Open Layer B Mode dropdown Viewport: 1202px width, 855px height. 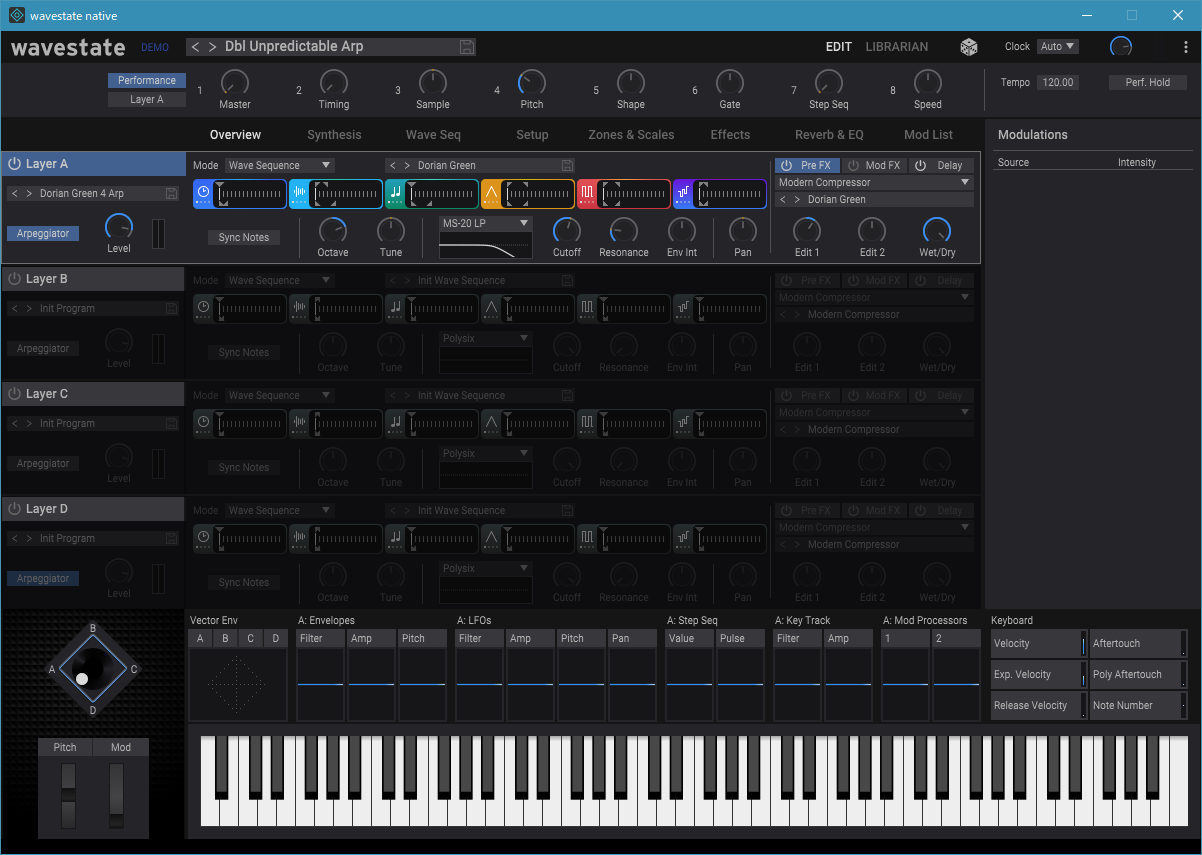(x=279, y=281)
